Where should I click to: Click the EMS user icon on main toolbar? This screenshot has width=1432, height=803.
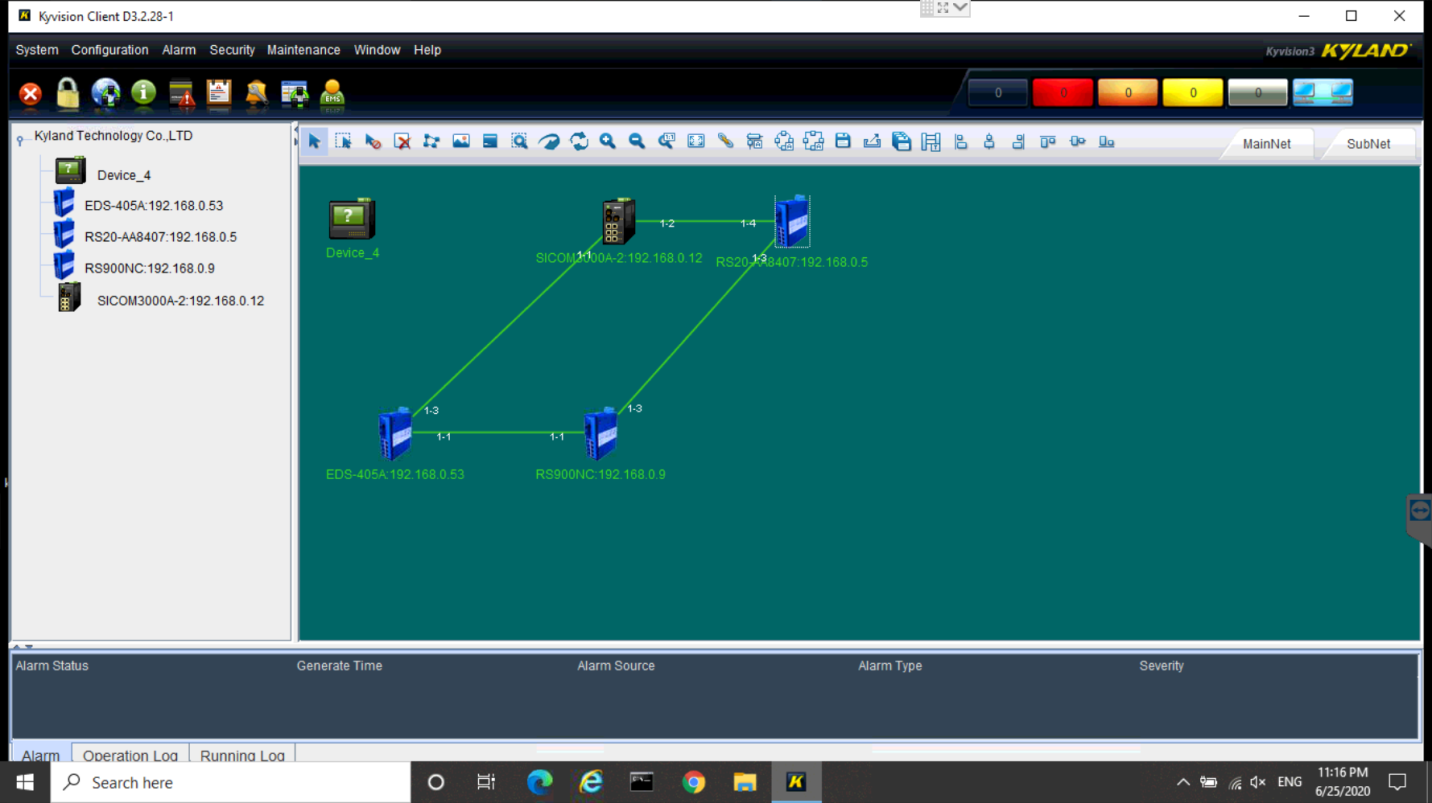[331, 94]
